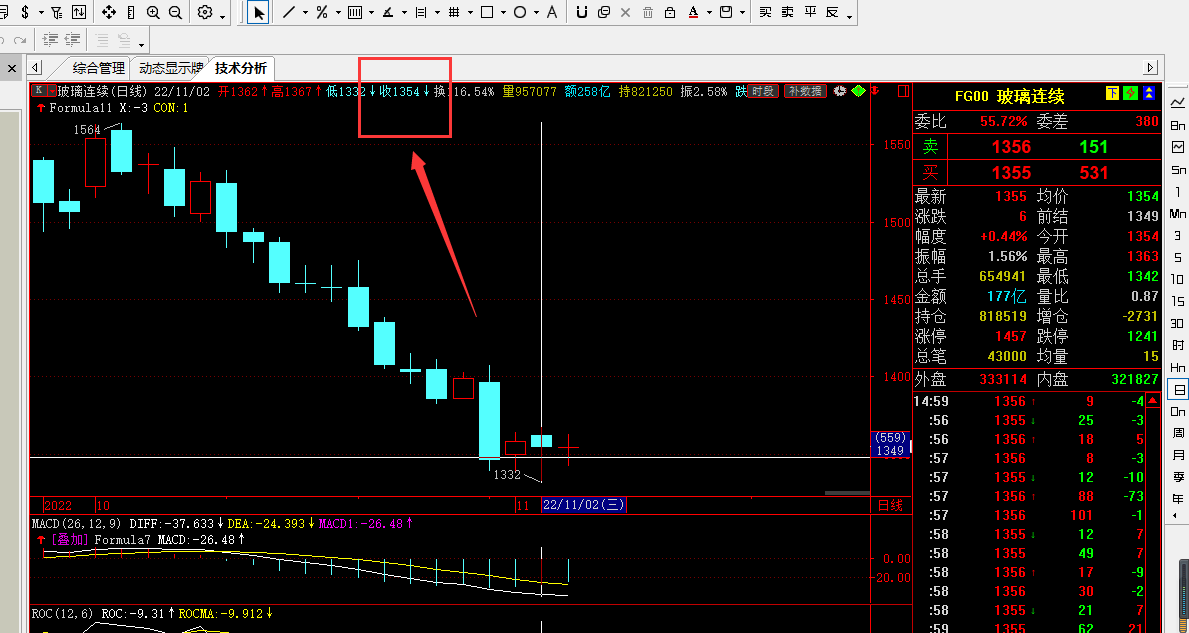Open trade toolbar overflow arrow after 反
1189x633 pixels.
pyautogui.click(x=849, y=16)
